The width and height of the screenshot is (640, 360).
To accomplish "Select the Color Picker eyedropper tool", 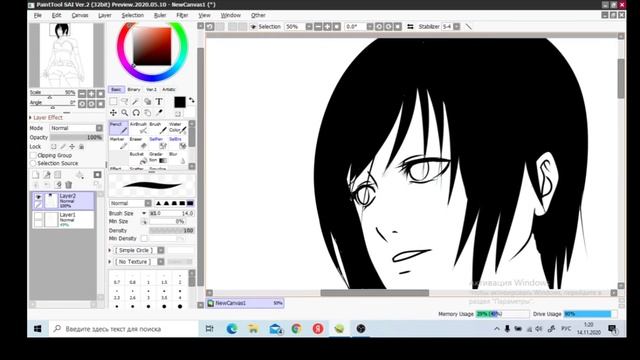I will click(x=159, y=113).
